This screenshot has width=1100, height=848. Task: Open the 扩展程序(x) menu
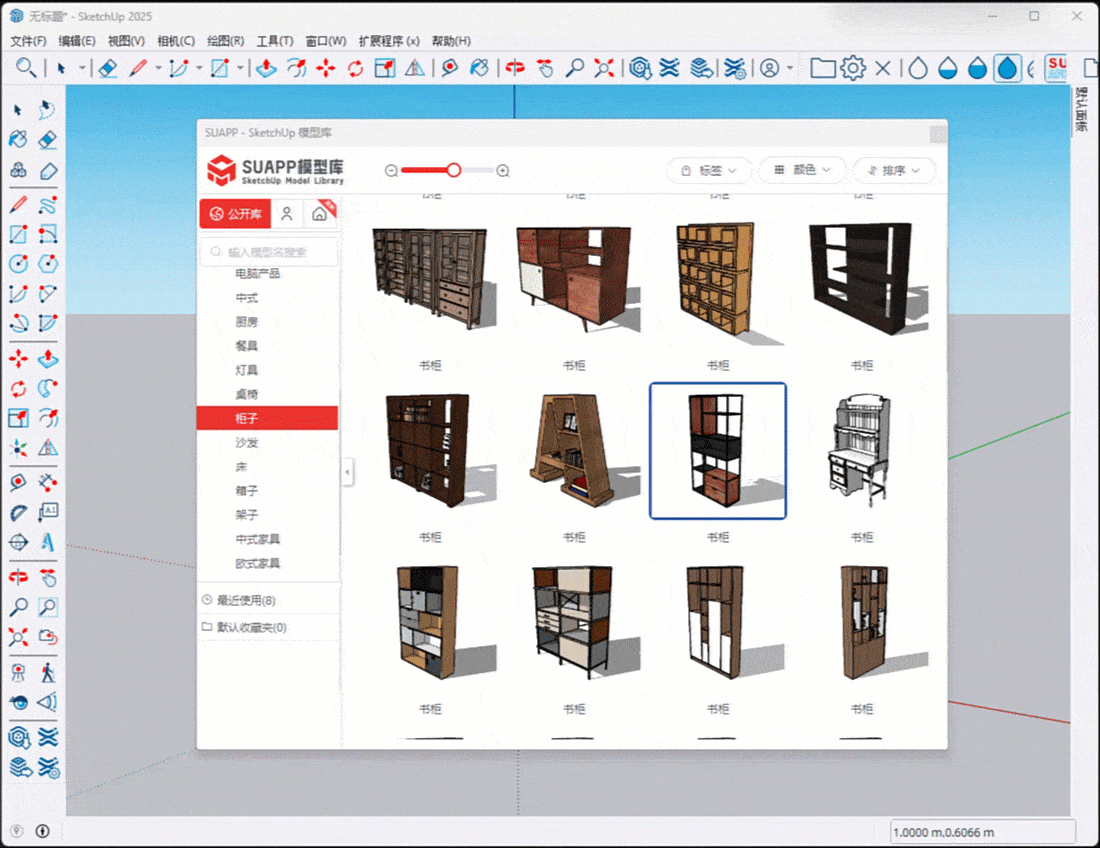(x=389, y=41)
